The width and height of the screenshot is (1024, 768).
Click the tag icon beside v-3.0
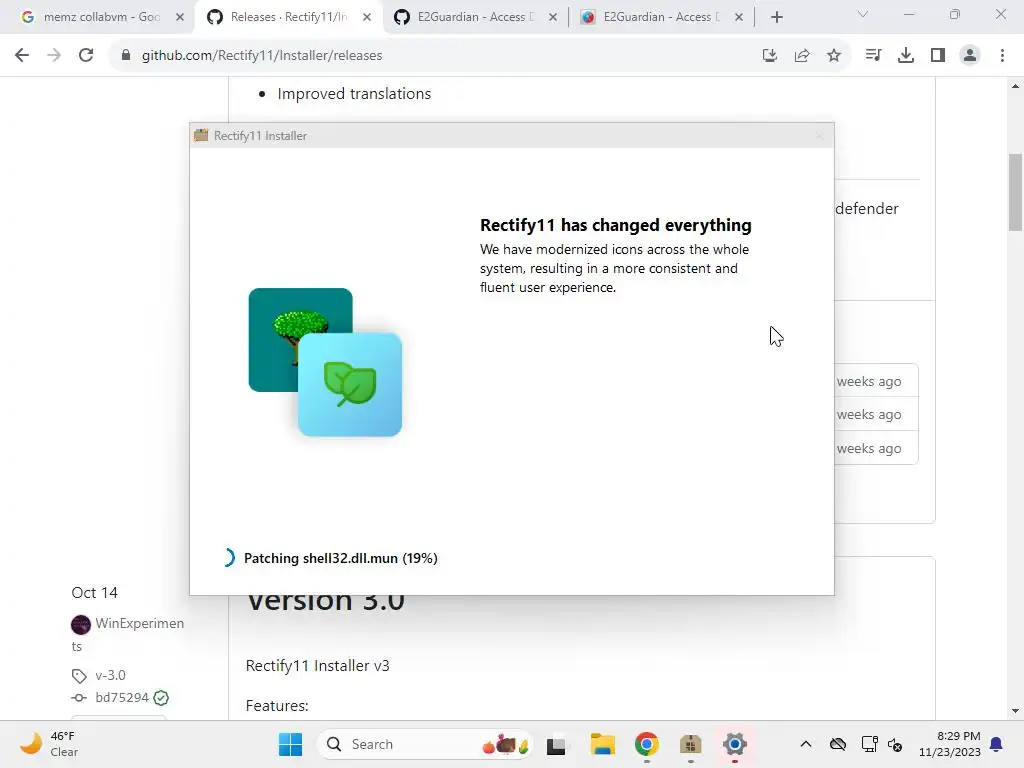(x=79, y=676)
